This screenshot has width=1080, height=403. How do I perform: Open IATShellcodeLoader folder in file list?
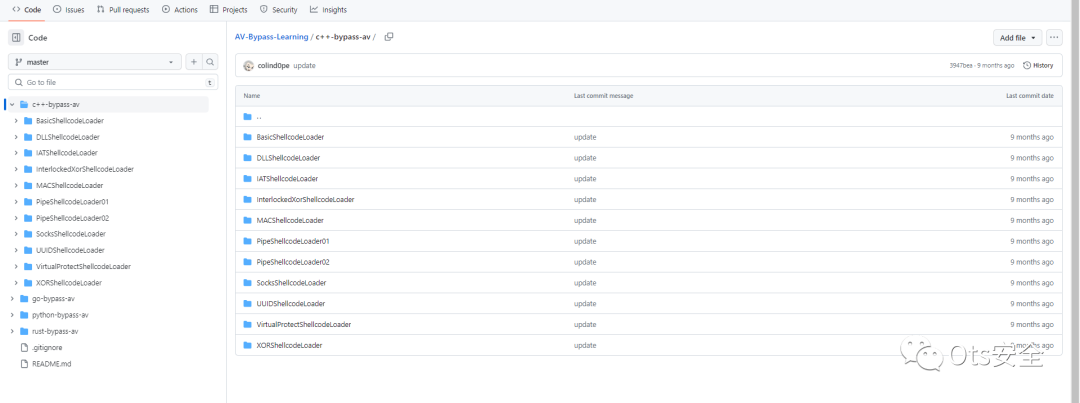pyautogui.click(x=287, y=178)
